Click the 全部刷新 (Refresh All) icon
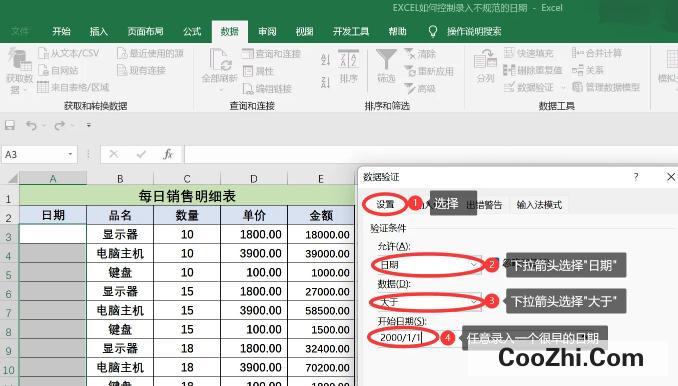 tap(220, 60)
